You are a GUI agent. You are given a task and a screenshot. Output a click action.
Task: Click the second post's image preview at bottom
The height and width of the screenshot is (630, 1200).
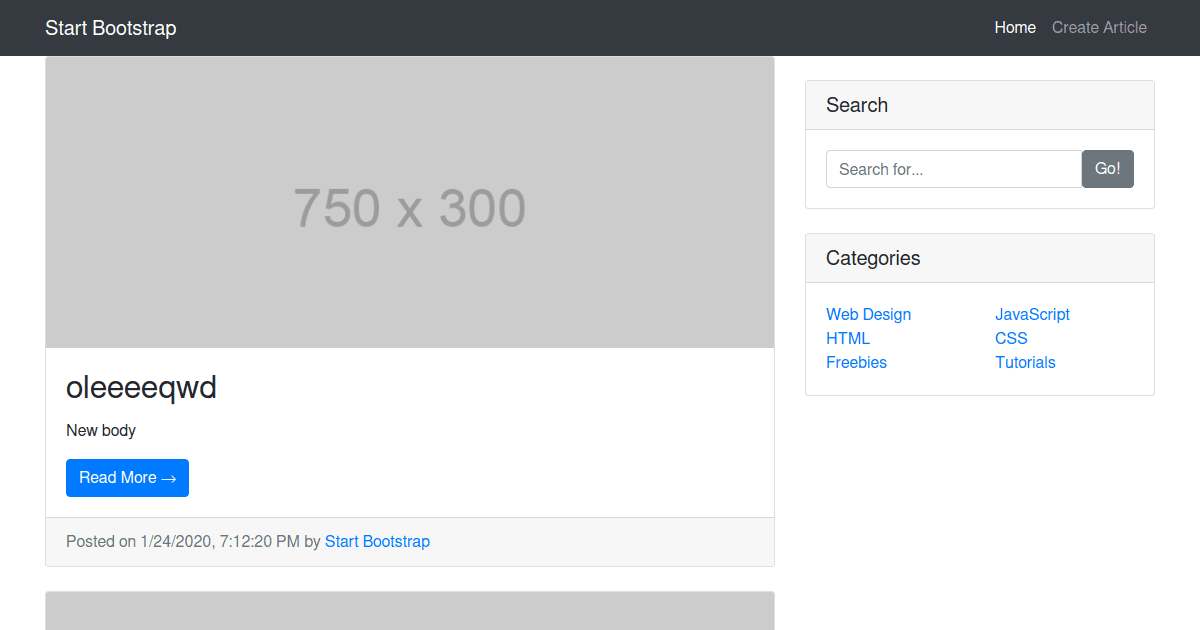(x=410, y=610)
